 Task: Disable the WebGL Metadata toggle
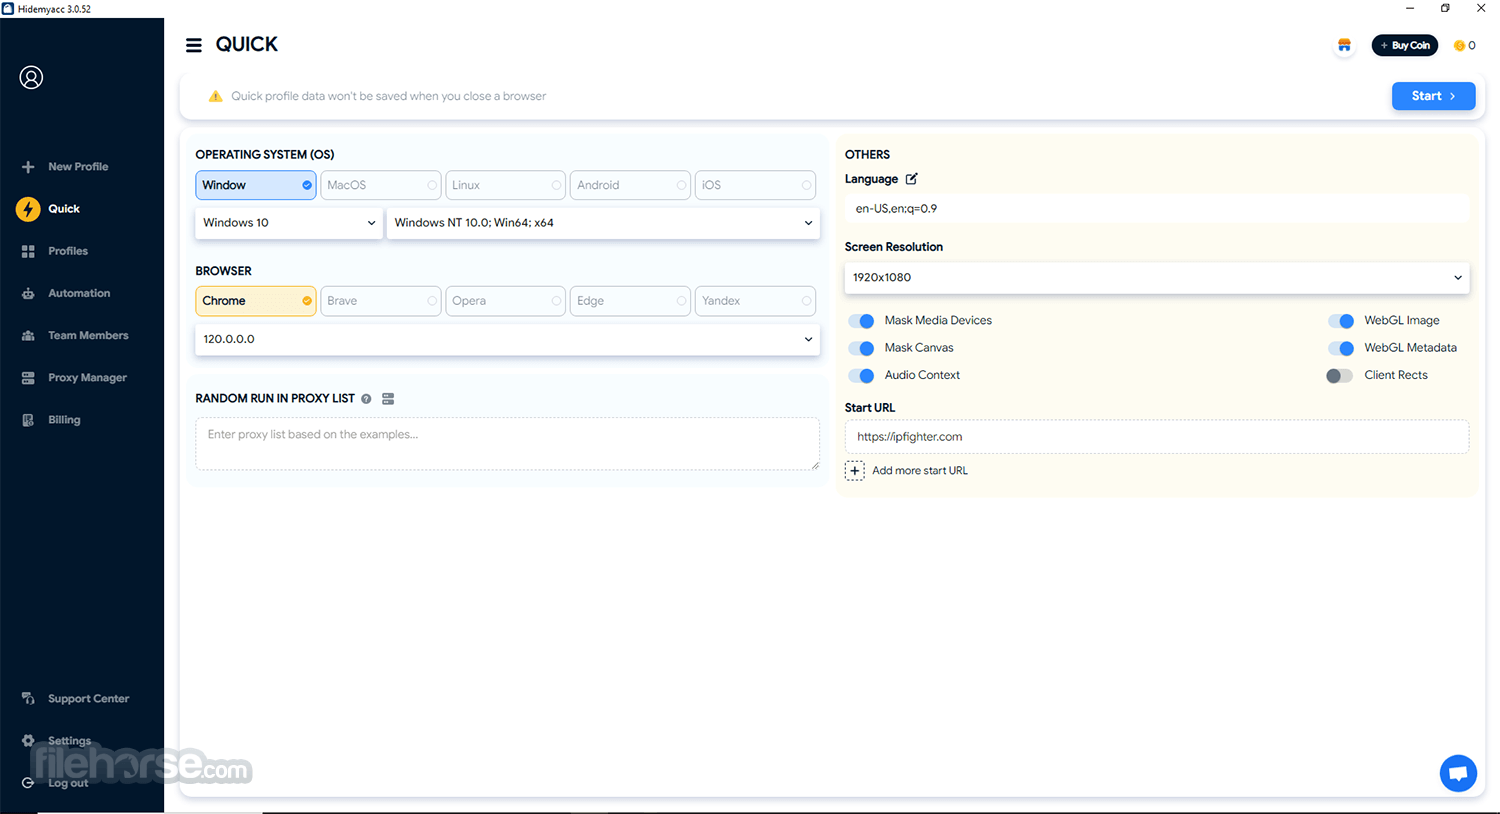pos(1341,348)
